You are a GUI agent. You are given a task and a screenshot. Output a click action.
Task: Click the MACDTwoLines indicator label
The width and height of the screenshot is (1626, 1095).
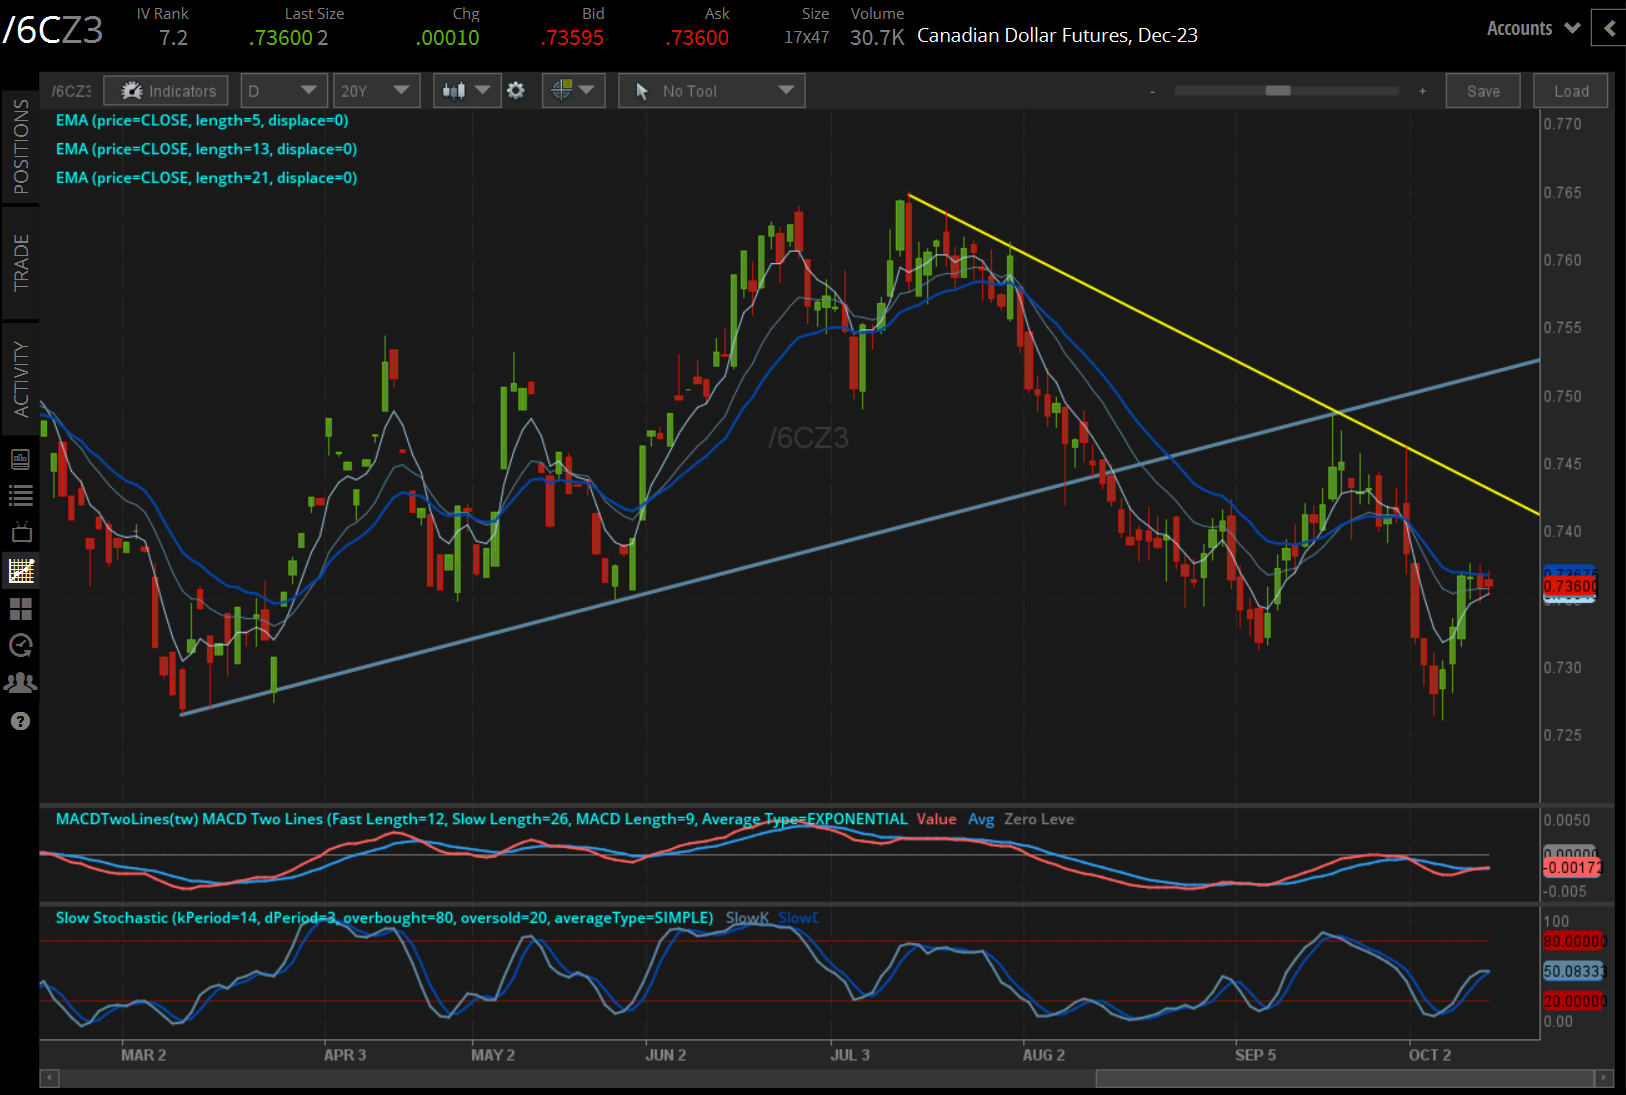482,819
